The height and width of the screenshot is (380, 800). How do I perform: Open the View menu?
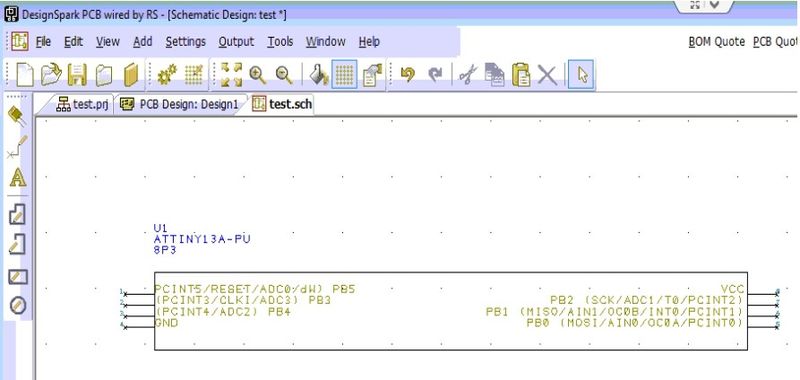coord(108,42)
